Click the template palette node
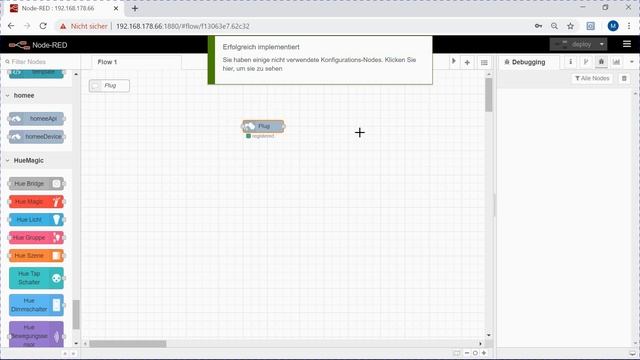Viewport: 640px width, 360px height. tap(36, 73)
